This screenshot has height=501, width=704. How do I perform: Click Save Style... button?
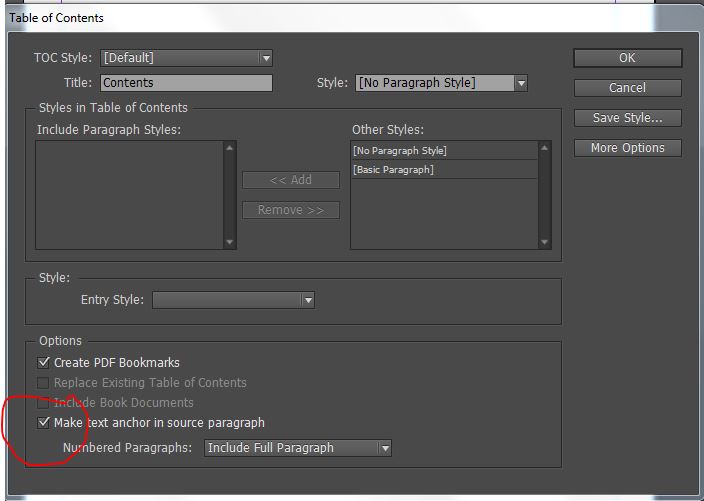tap(628, 118)
